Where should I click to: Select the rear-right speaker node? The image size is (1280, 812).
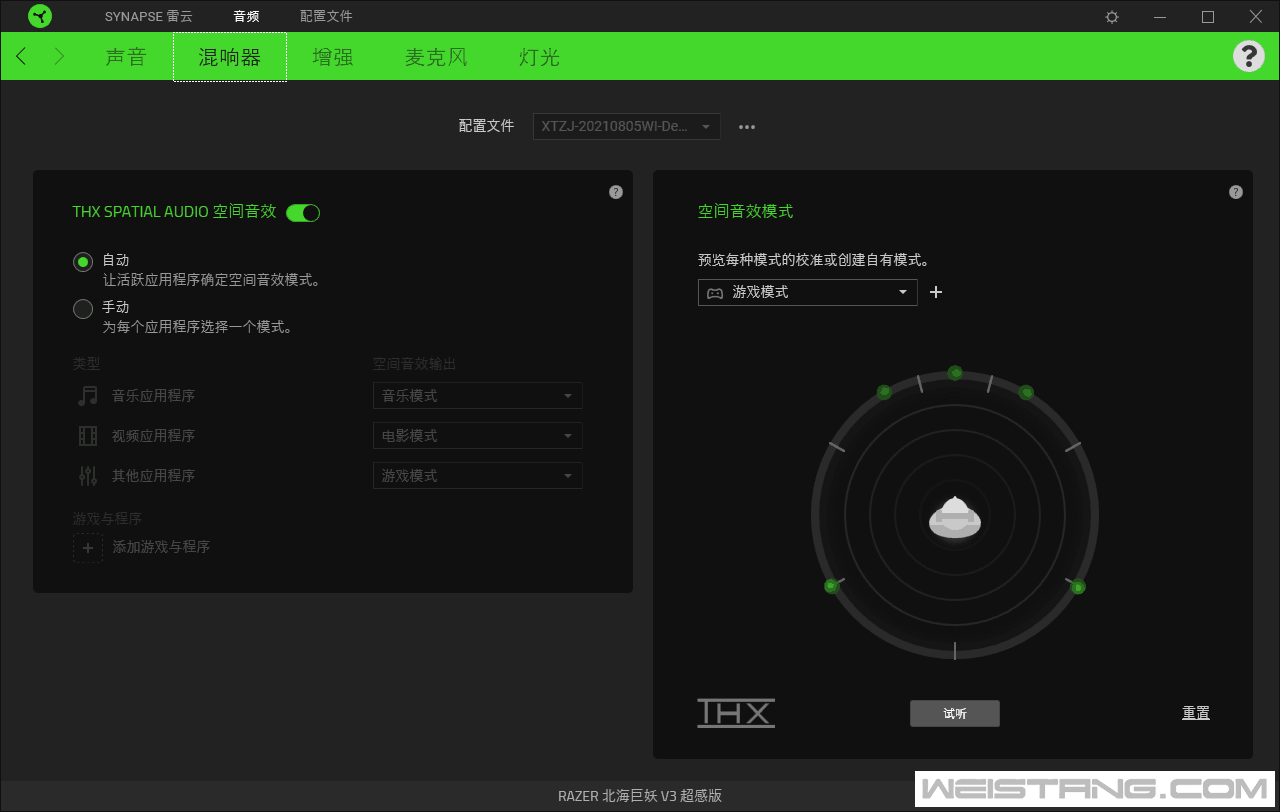[1078, 587]
